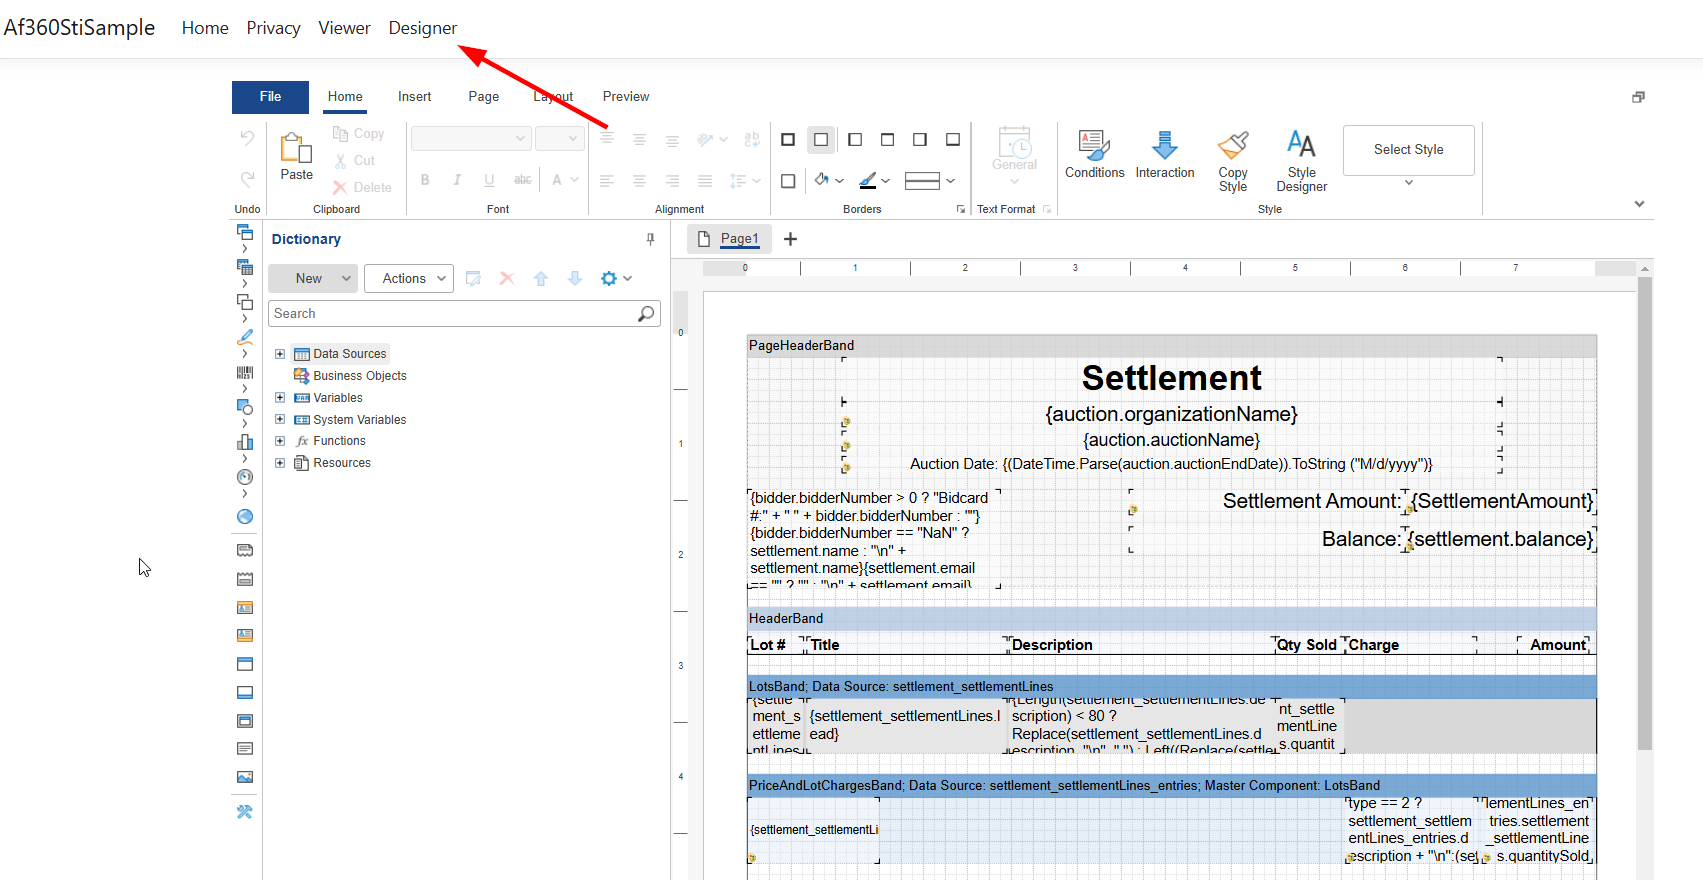Open the Interaction settings
The width and height of the screenshot is (1703, 880).
click(x=1165, y=155)
